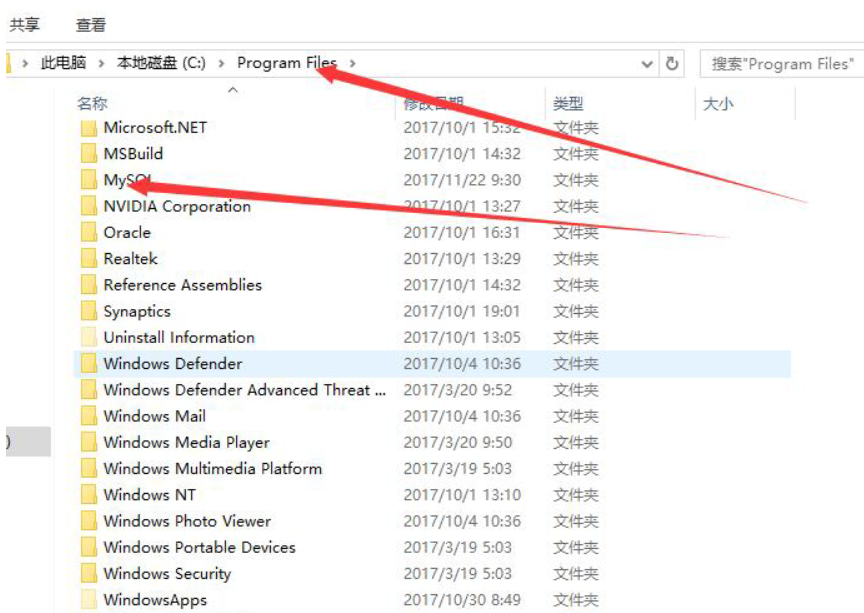Open the 查看 ribbon tab
This screenshot has height=613, width=864.
point(91,25)
